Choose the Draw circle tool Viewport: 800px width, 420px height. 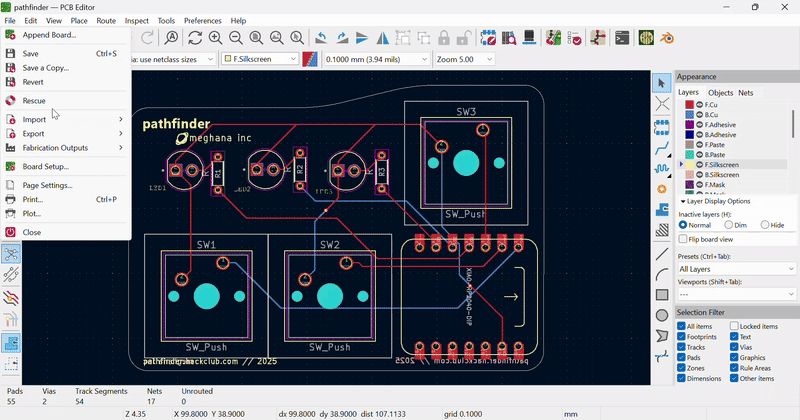coord(662,315)
